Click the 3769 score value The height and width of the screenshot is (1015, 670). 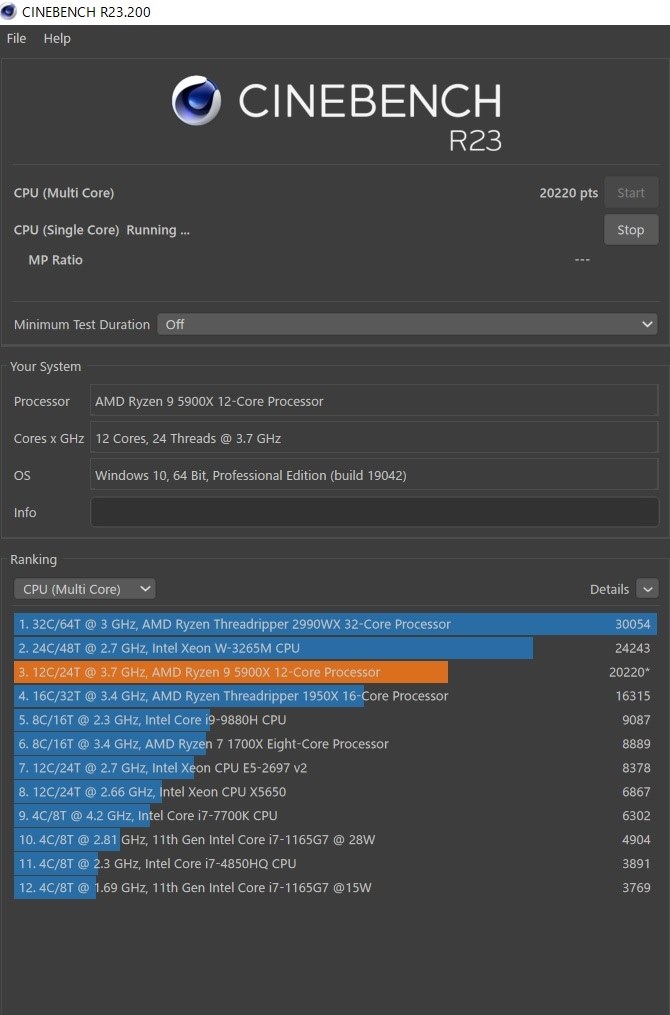(636, 887)
